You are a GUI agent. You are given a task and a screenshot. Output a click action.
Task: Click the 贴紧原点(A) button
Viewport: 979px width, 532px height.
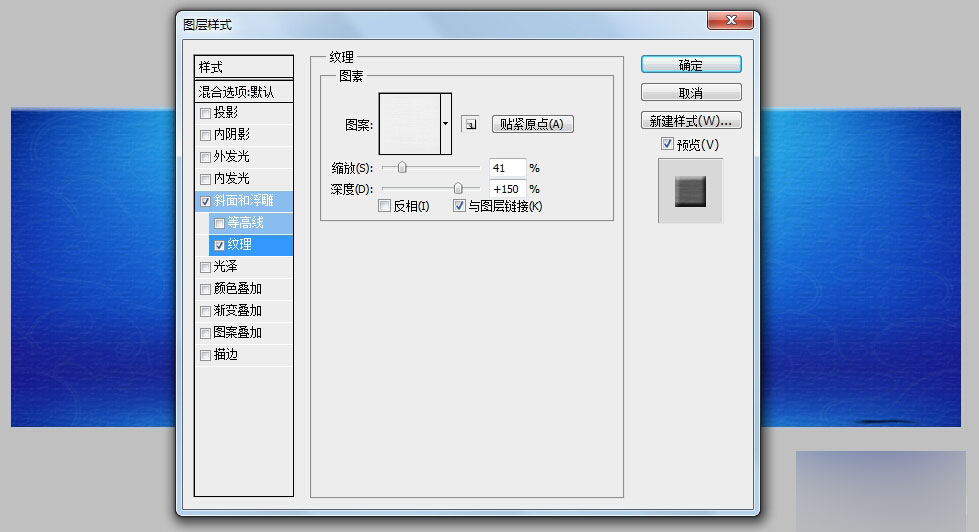point(533,124)
